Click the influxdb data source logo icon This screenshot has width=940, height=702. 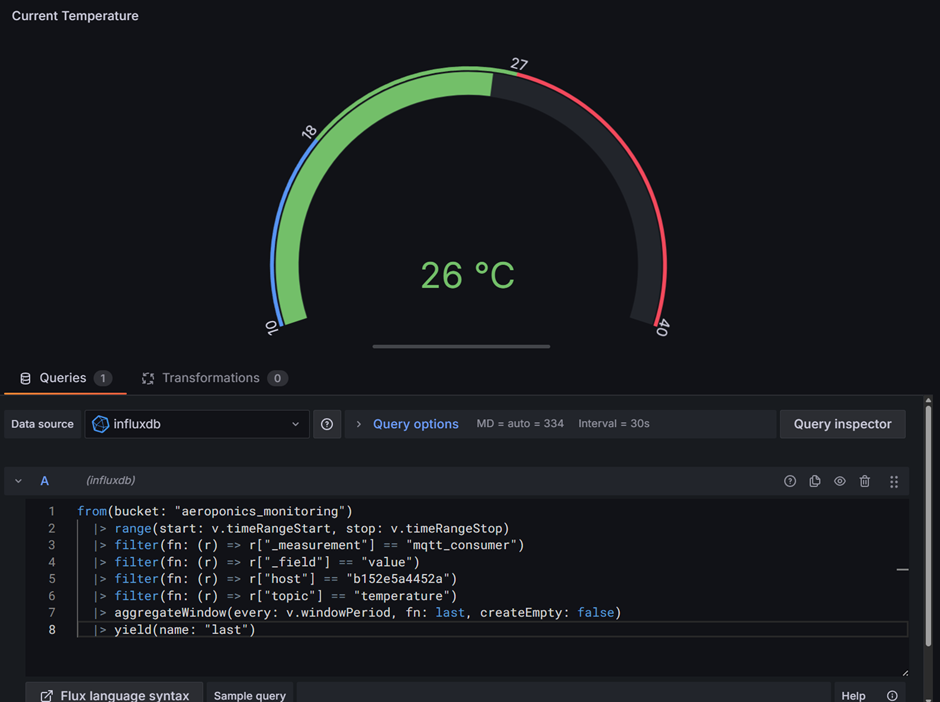[100, 424]
